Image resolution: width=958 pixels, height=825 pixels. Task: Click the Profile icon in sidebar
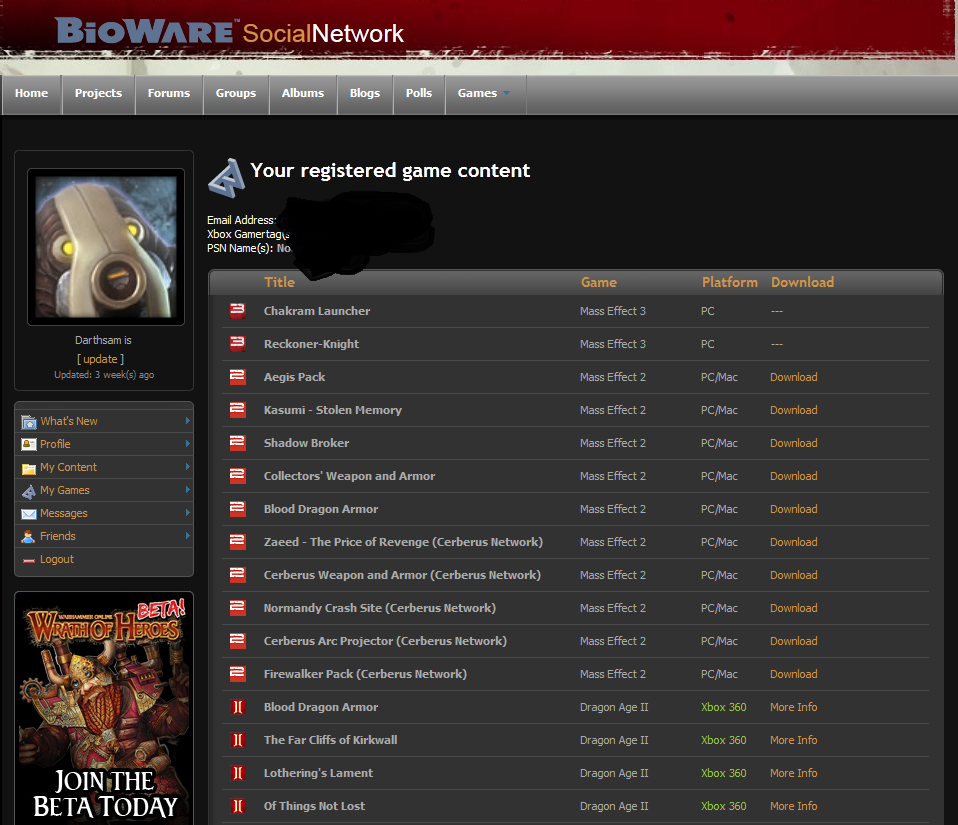tap(29, 445)
